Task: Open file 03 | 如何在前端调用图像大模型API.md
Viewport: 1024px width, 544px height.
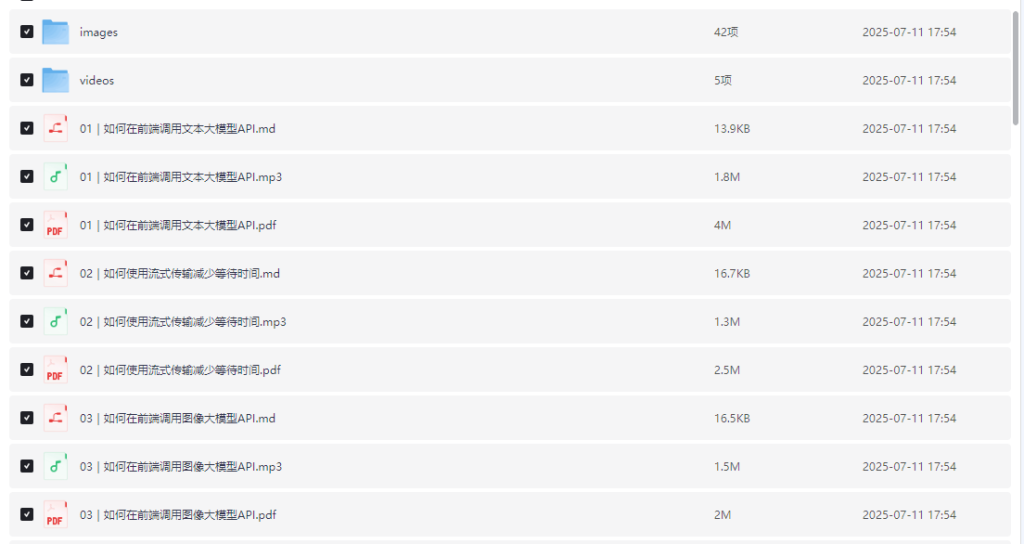Action: [178, 418]
